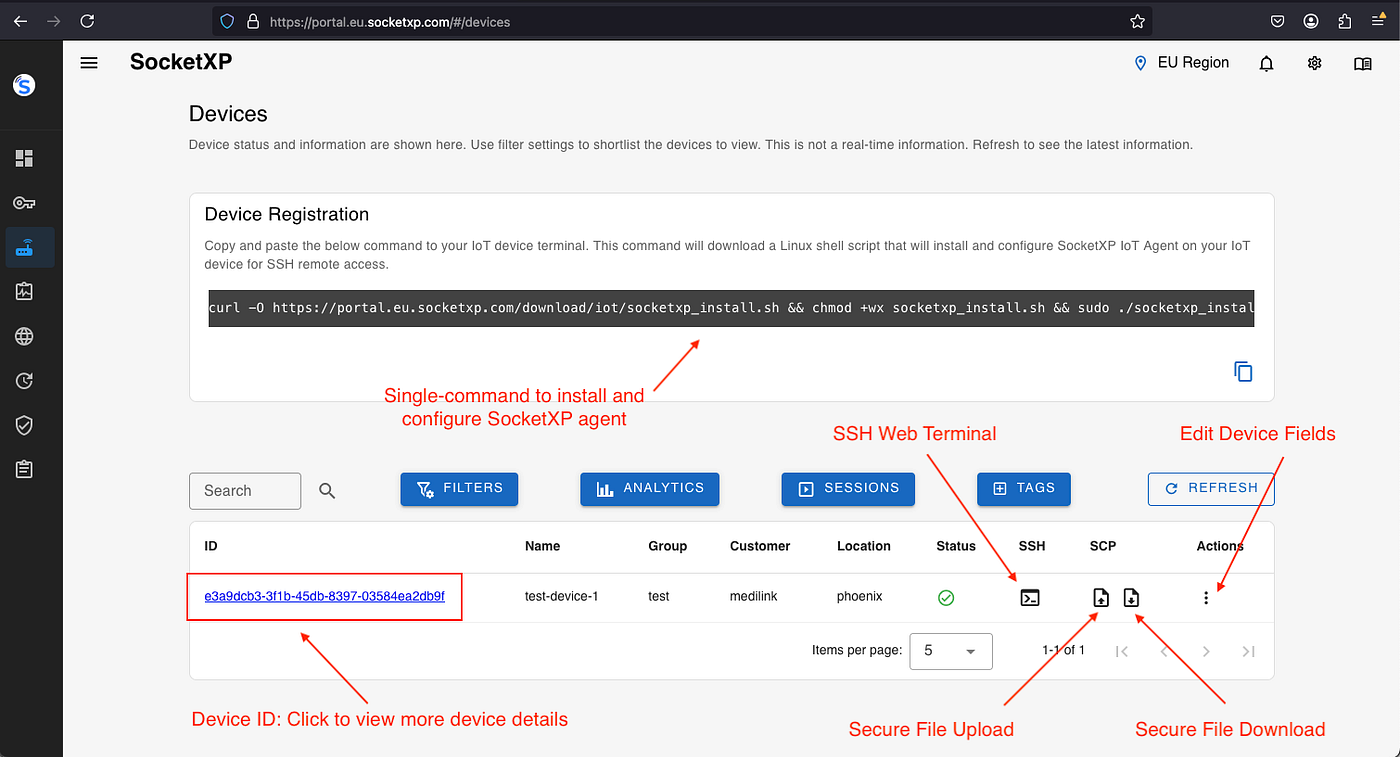Viewport: 1400px width, 757px height.
Task: Open the monitoring chart icon in the sidebar
Action: (x=24, y=291)
